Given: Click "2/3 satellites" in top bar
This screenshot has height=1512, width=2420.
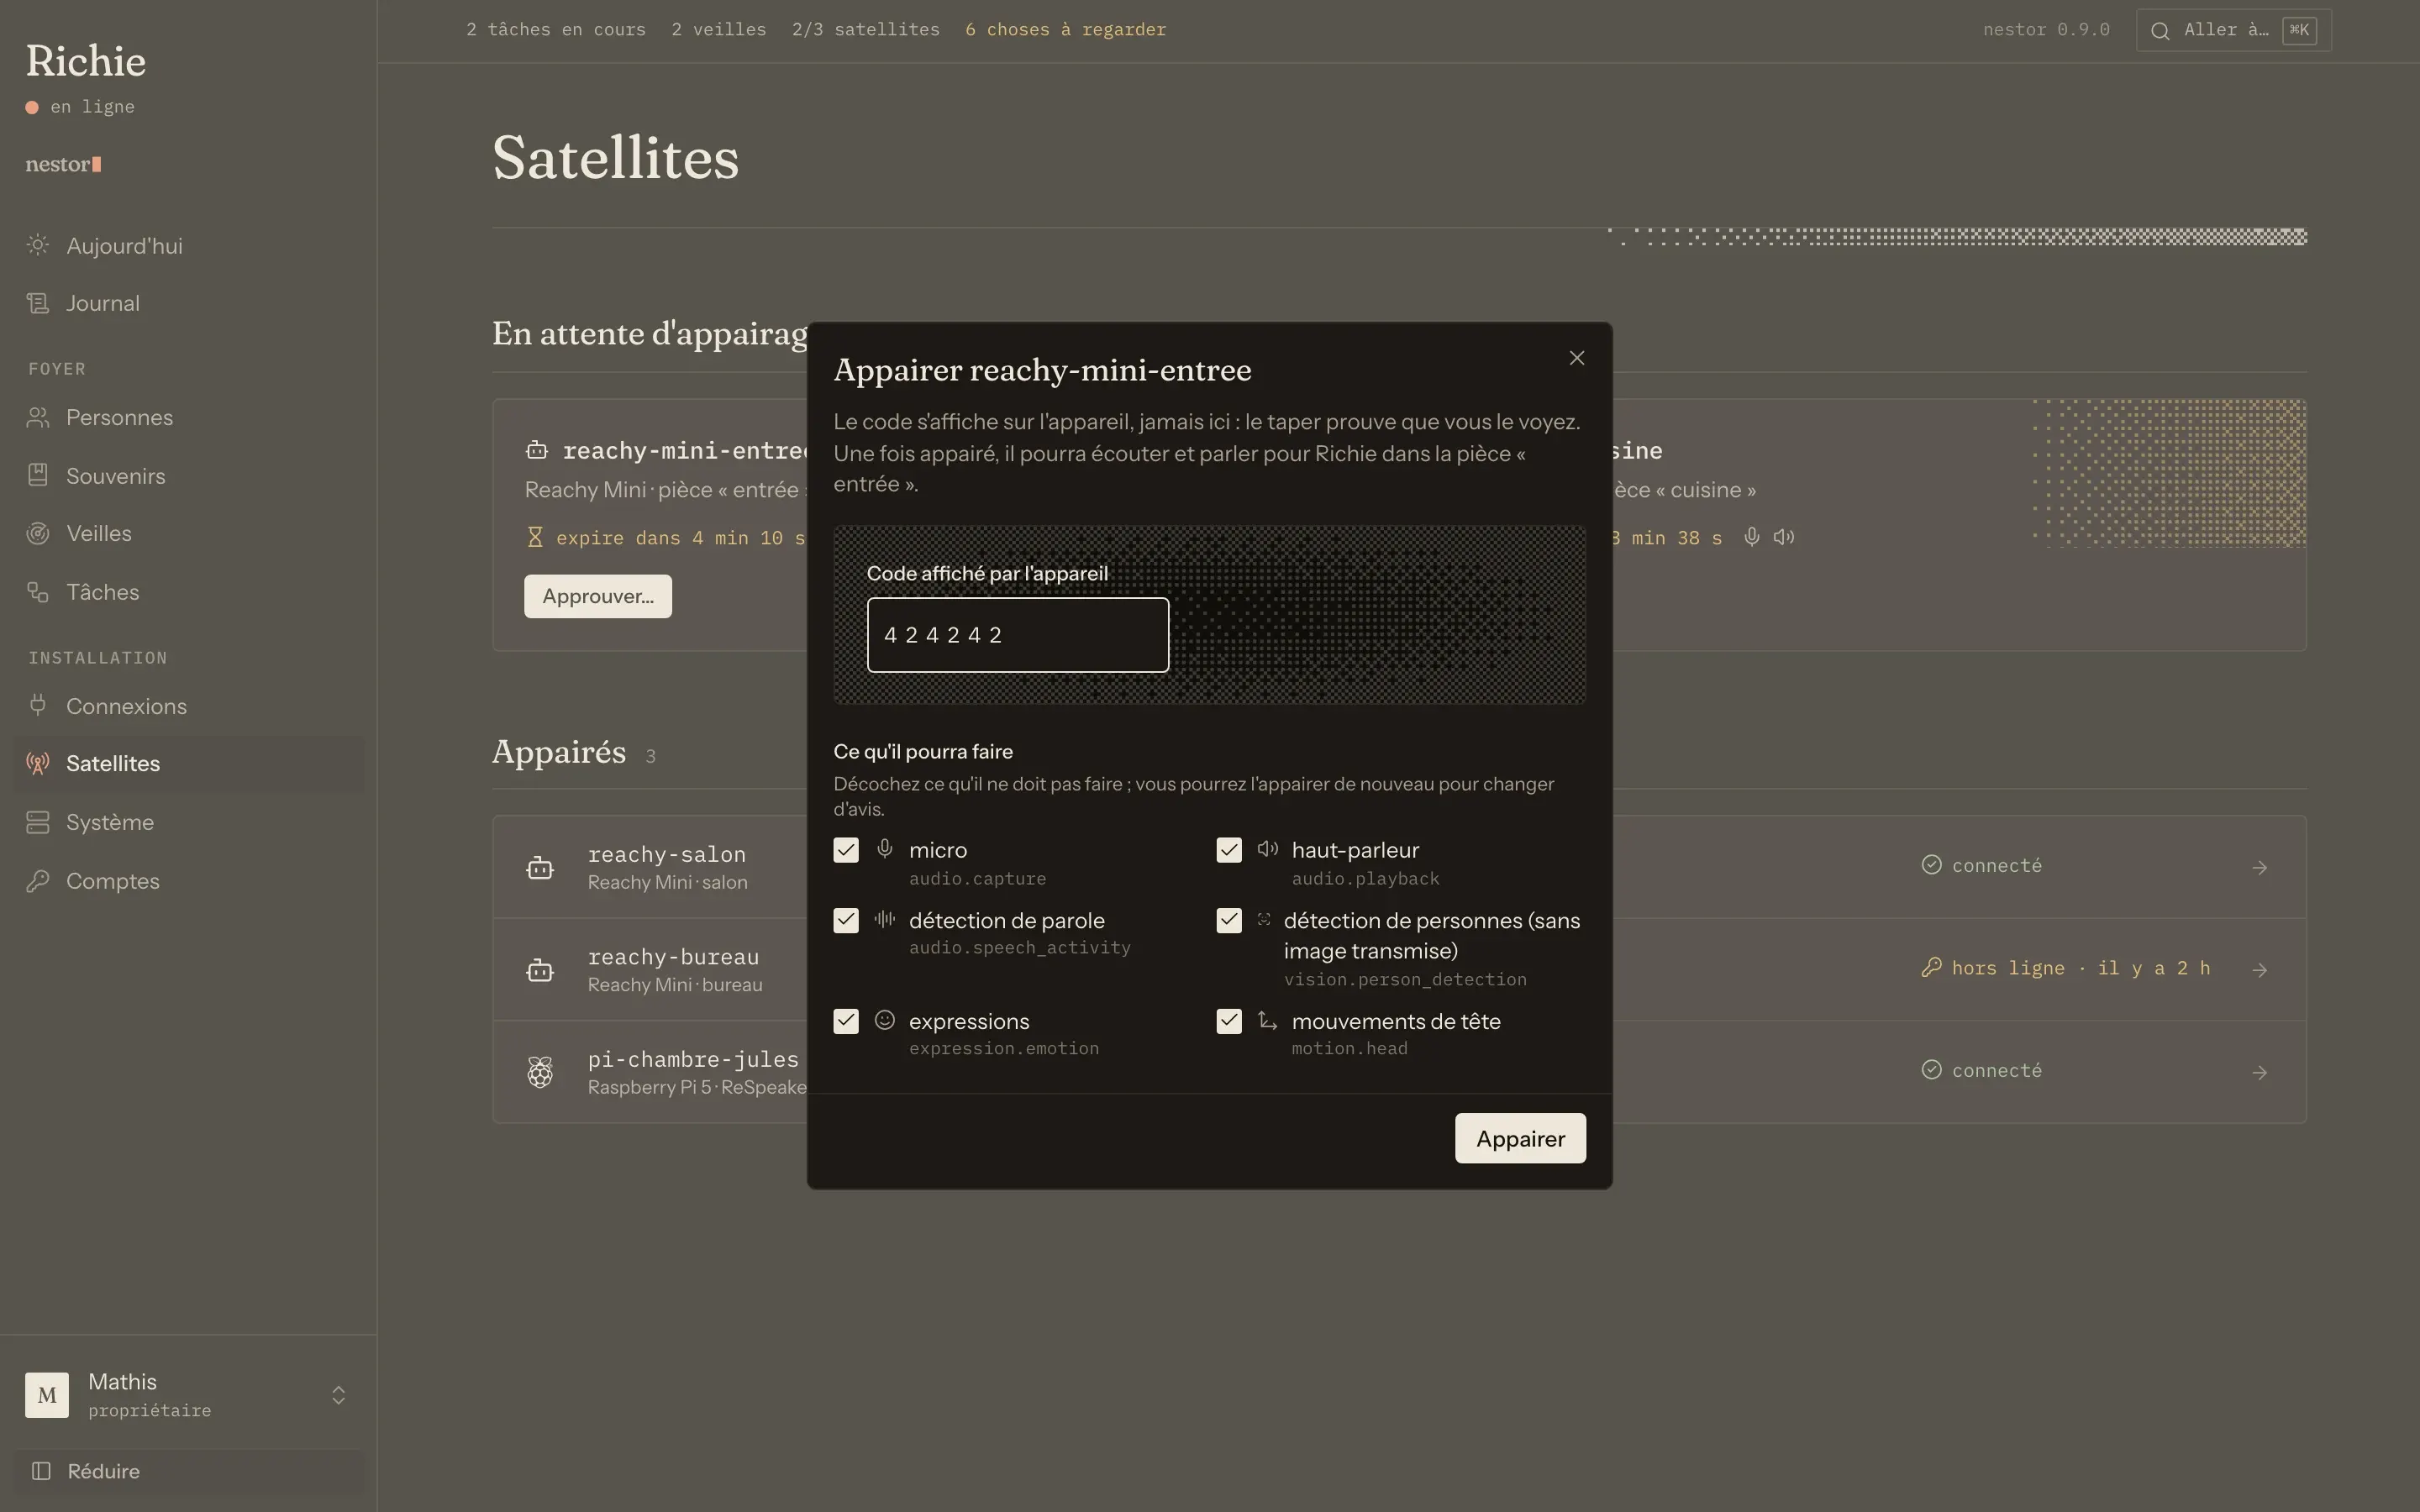Looking at the screenshot, I should tap(866, 30).
